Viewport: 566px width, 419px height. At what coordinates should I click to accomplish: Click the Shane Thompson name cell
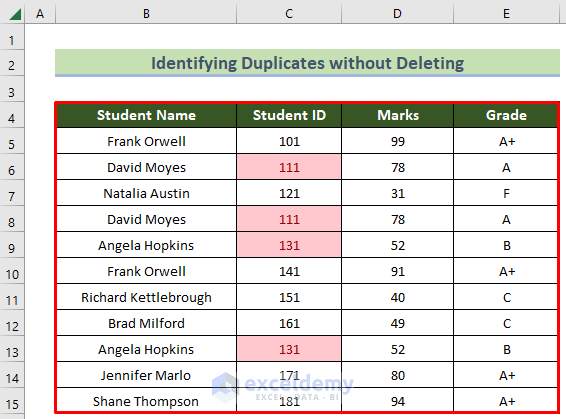point(146,401)
